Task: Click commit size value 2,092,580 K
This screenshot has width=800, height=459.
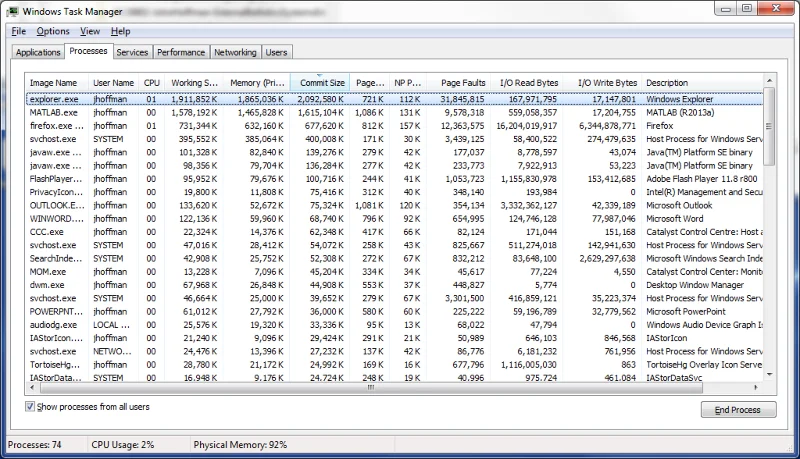Action: (x=320, y=99)
